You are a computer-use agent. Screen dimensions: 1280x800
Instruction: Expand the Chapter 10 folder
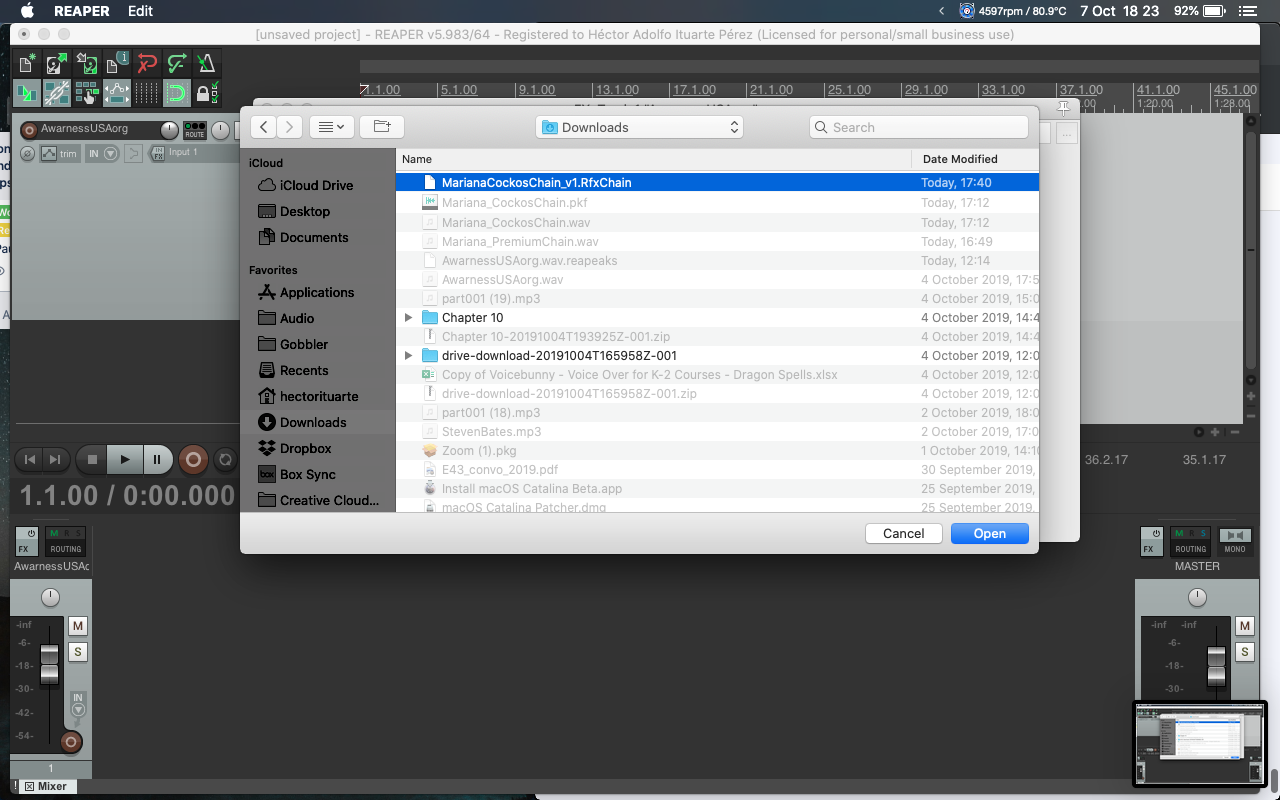pos(408,318)
